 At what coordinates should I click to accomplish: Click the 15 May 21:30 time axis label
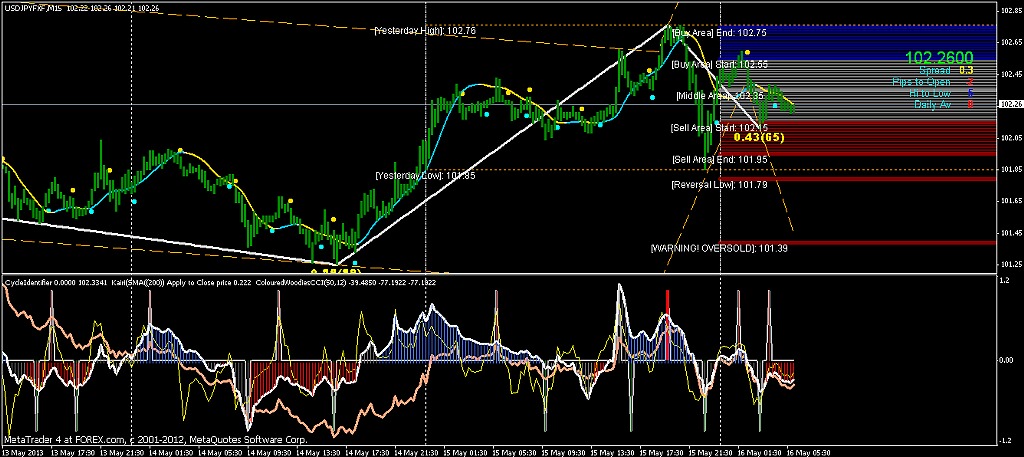click(x=712, y=452)
